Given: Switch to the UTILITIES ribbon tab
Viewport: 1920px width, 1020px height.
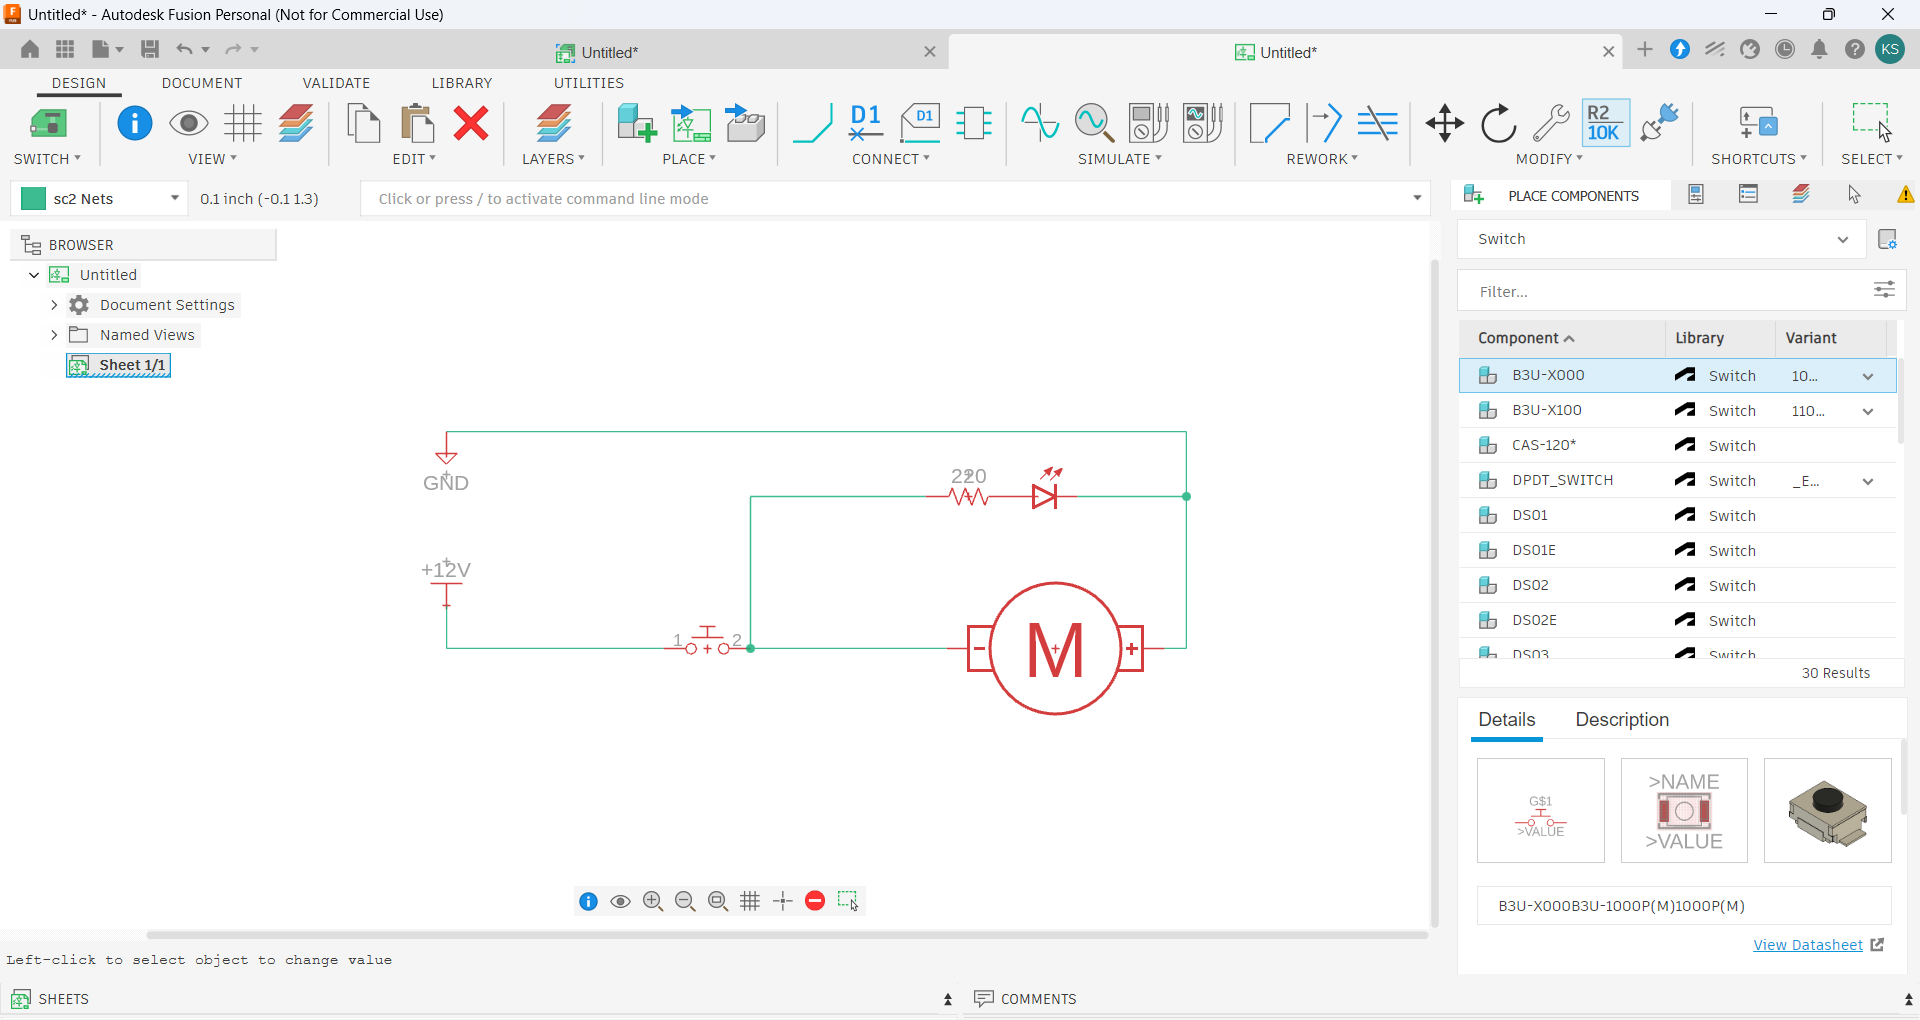Looking at the screenshot, I should [589, 83].
